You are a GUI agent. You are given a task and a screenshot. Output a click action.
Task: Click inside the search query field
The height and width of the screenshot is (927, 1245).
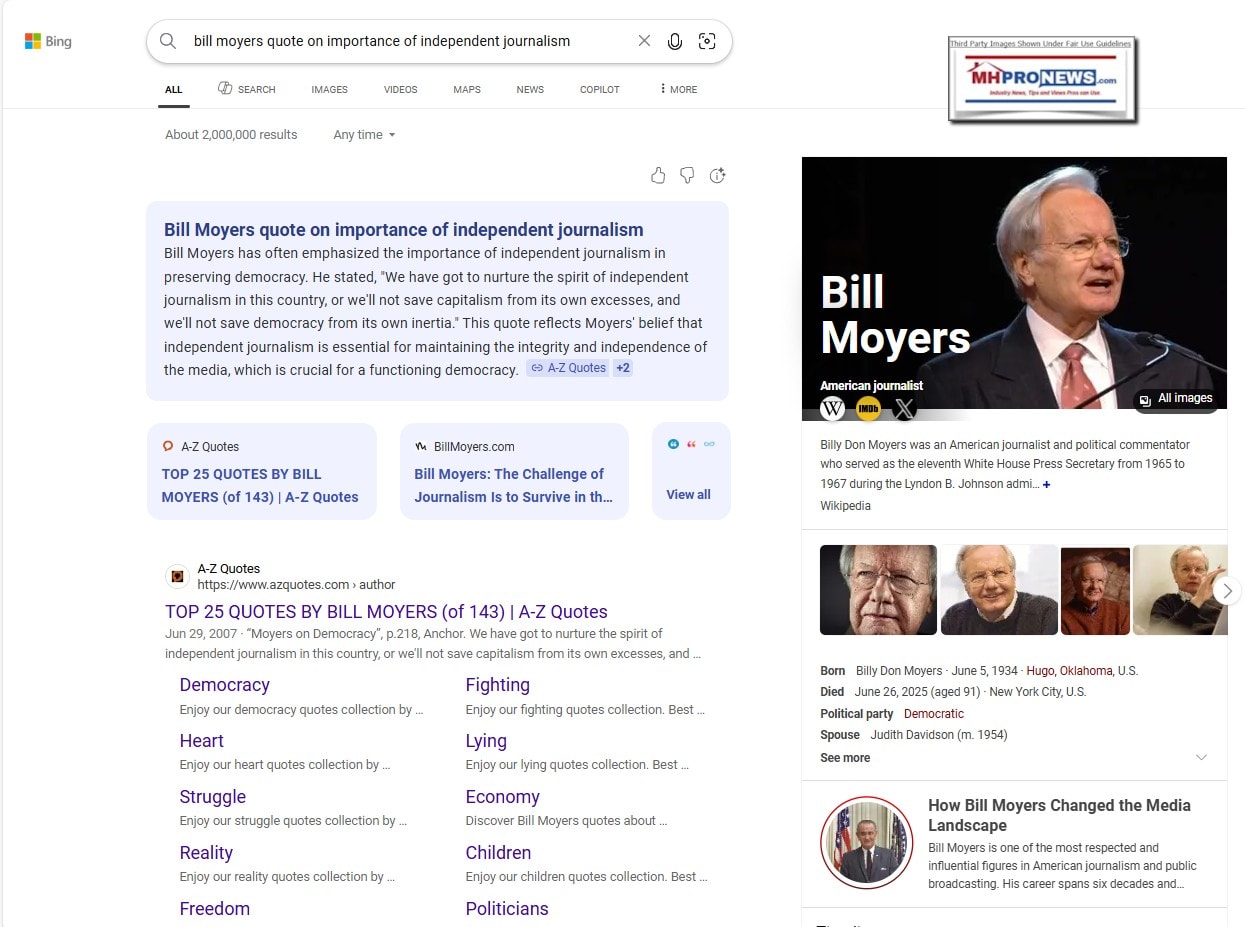pyautogui.click(x=410, y=41)
